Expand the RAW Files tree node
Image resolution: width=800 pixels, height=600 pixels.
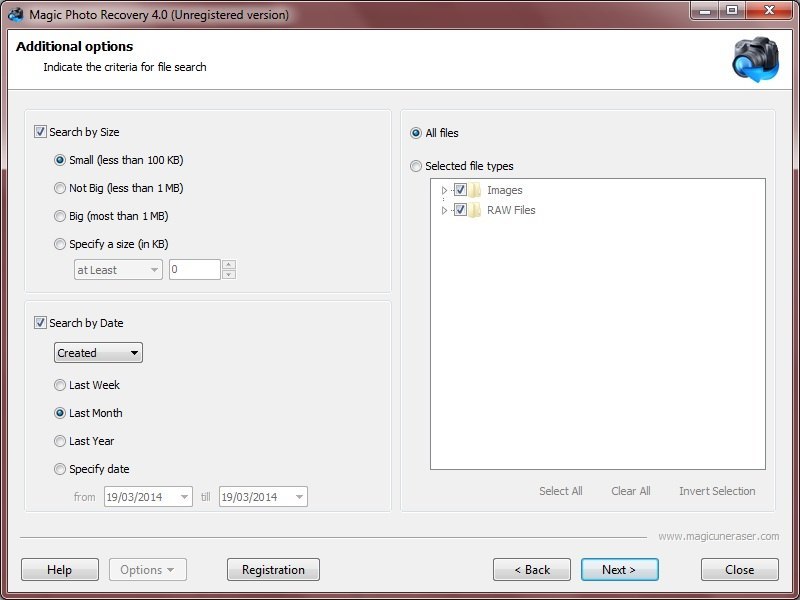coord(444,210)
